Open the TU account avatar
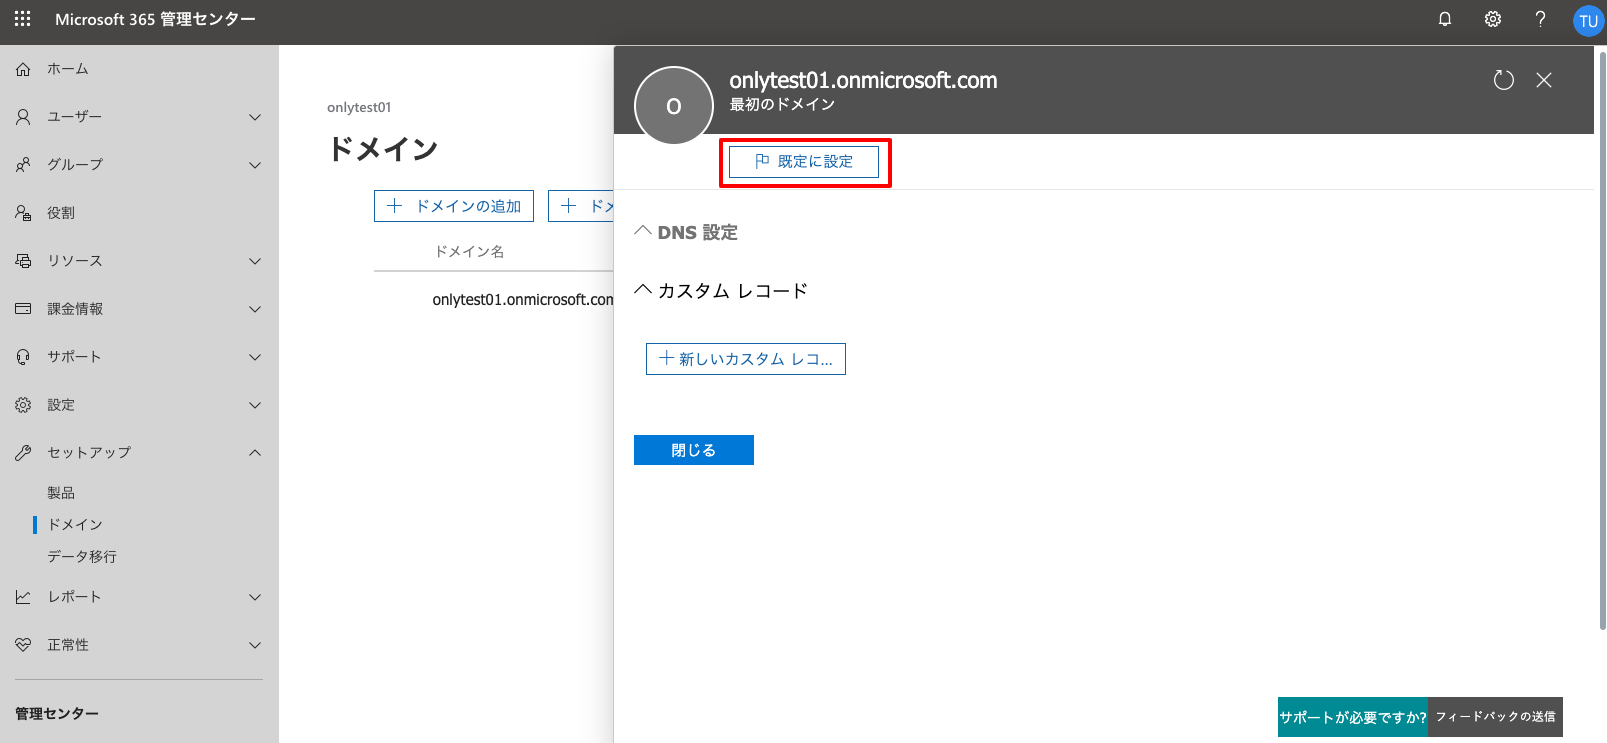The image size is (1607, 743). point(1588,21)
